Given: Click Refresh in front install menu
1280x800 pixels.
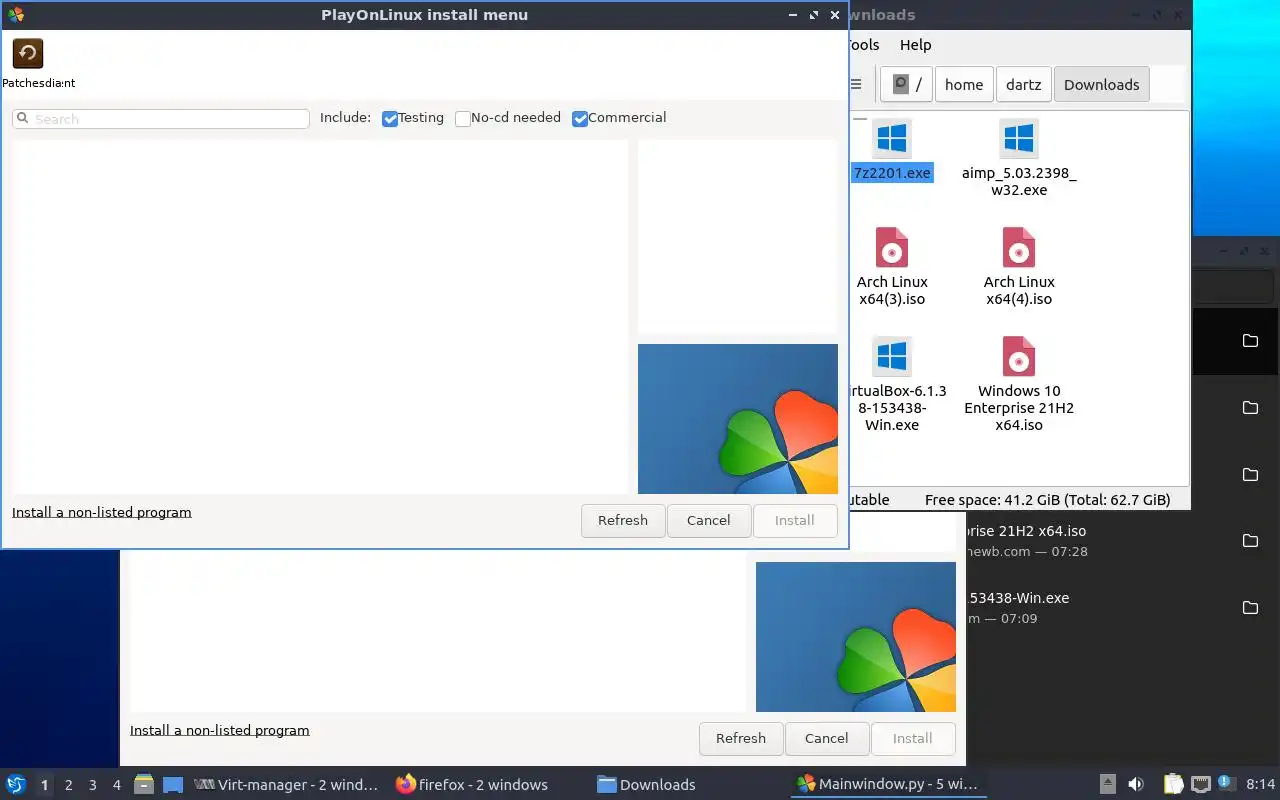Looking at the screenshot, I should coord(623,520).
